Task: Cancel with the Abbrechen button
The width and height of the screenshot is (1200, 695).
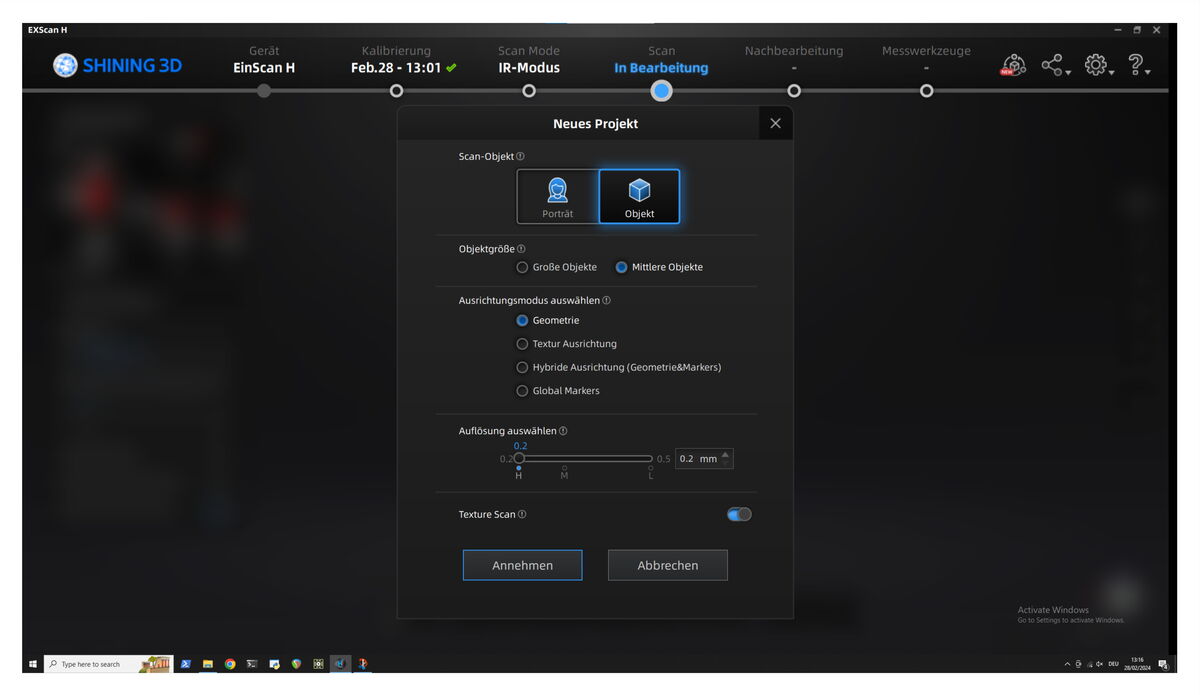Action: click(x=668, y=565)
